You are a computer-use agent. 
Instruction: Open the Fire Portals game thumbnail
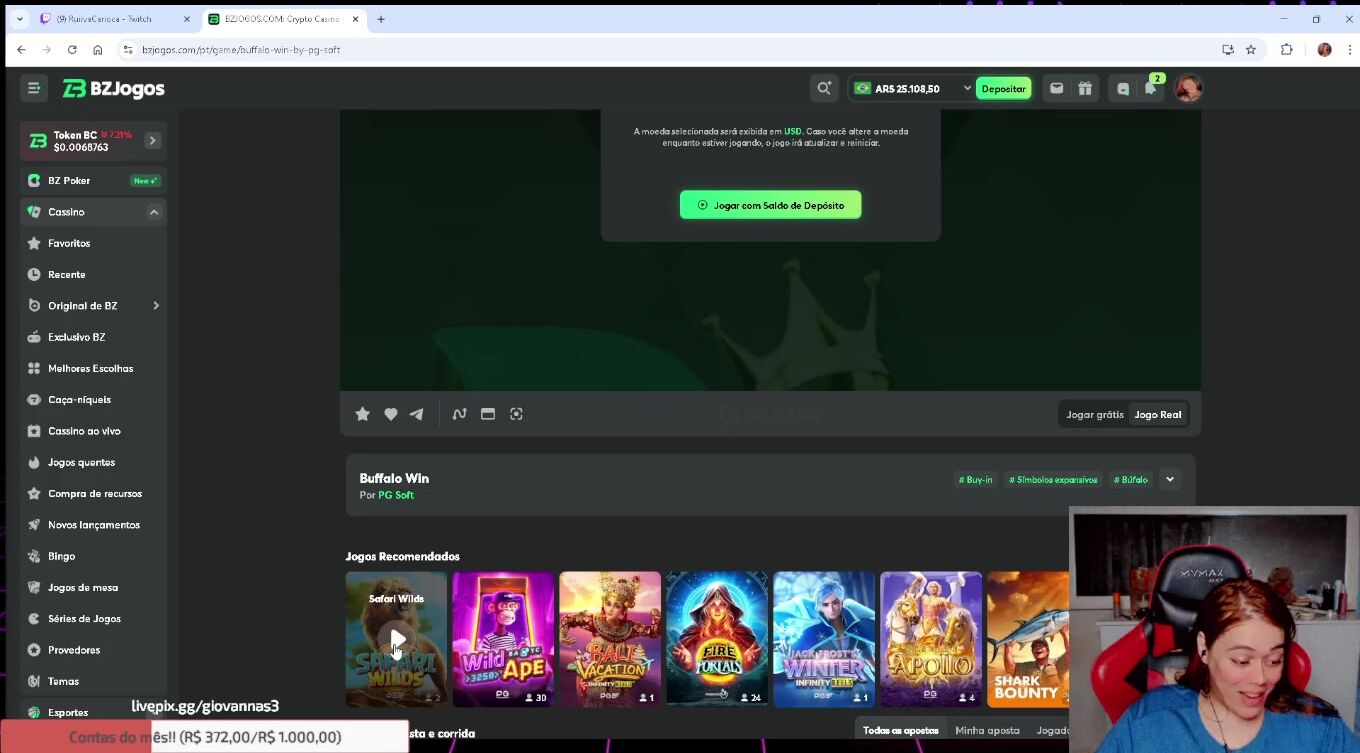717,639
